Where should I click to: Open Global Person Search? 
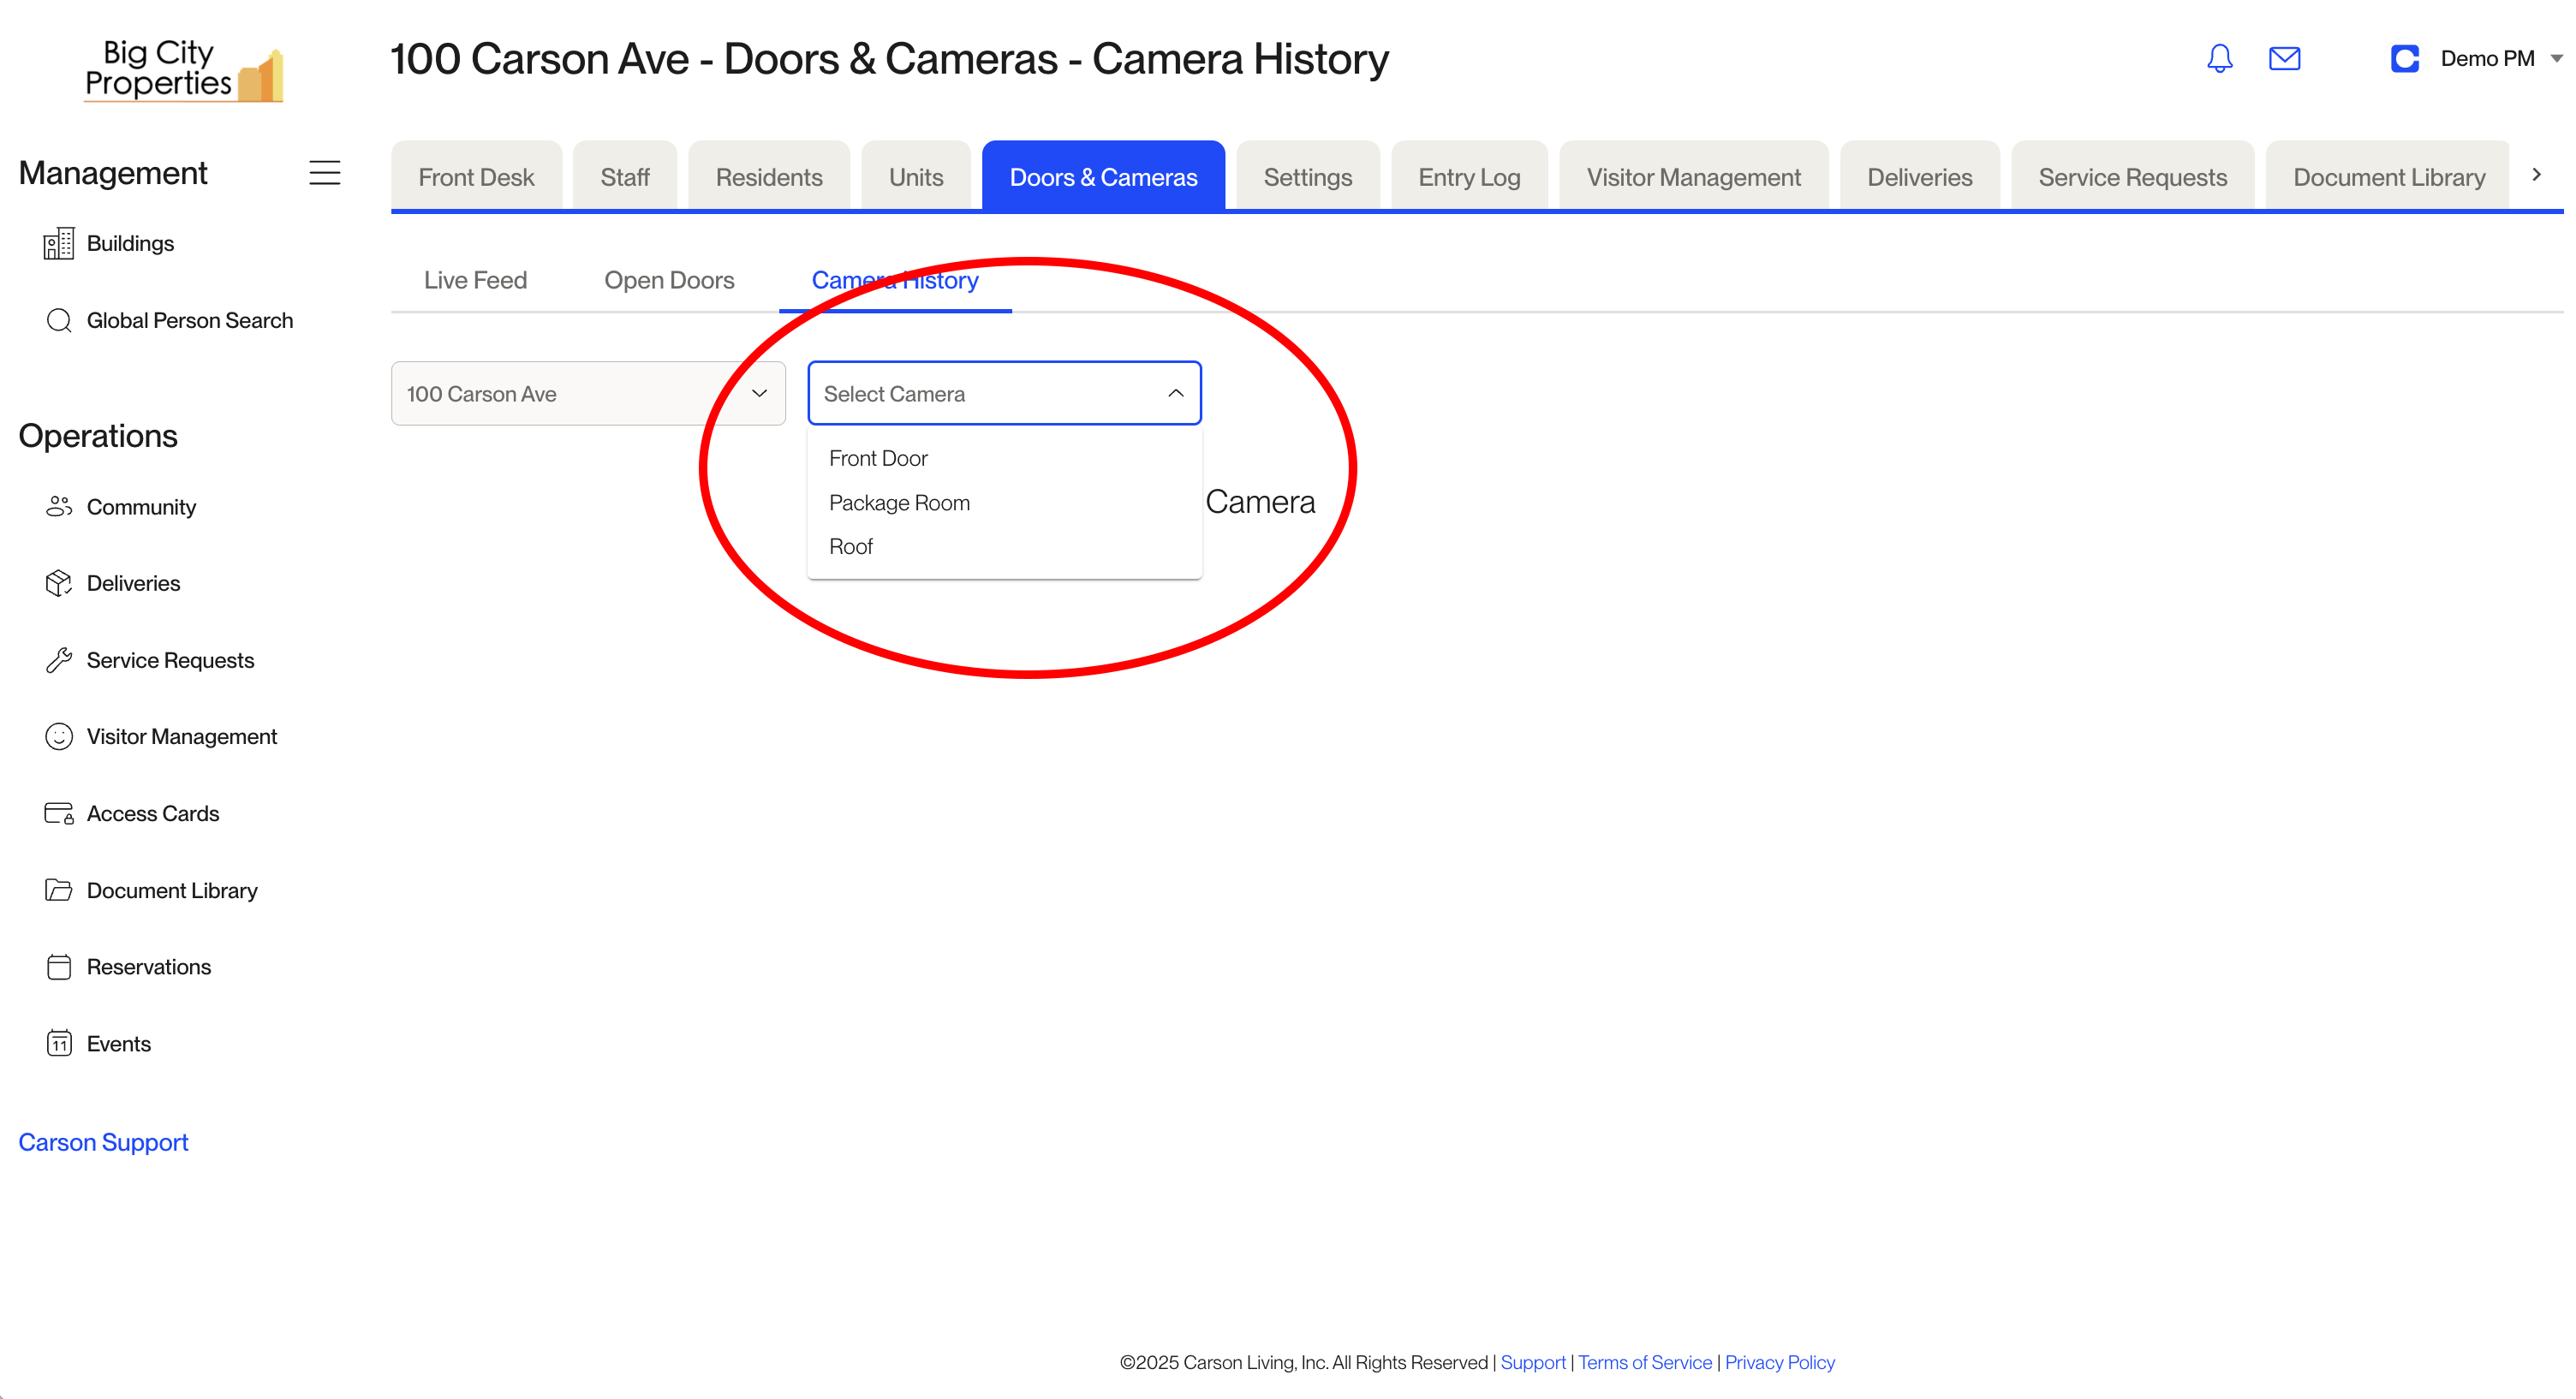189,320
